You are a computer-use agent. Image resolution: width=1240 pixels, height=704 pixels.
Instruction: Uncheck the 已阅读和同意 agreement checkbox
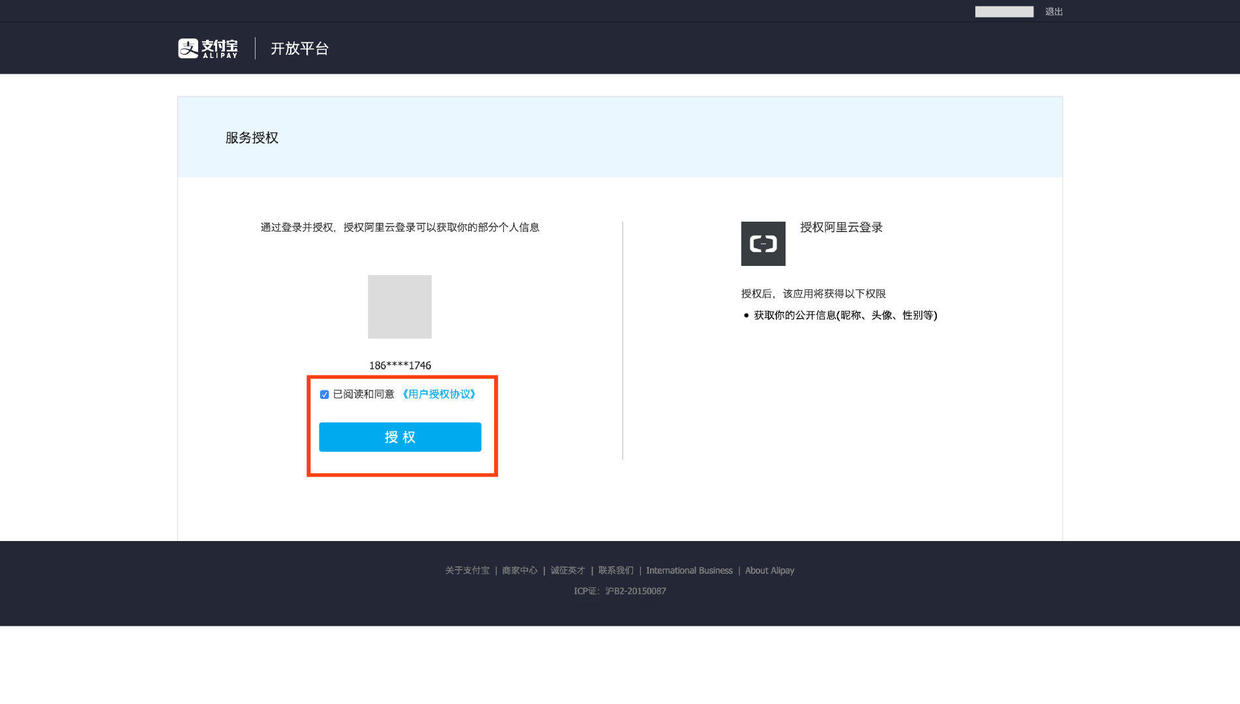tap(324, 395)
